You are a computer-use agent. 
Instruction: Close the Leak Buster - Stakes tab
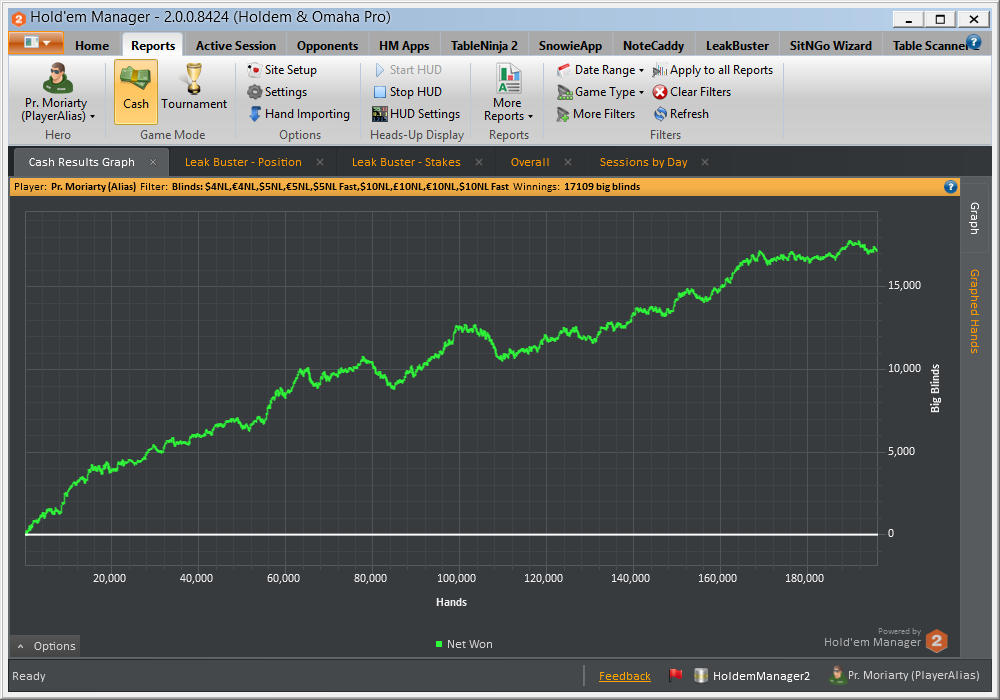(479, 162)
